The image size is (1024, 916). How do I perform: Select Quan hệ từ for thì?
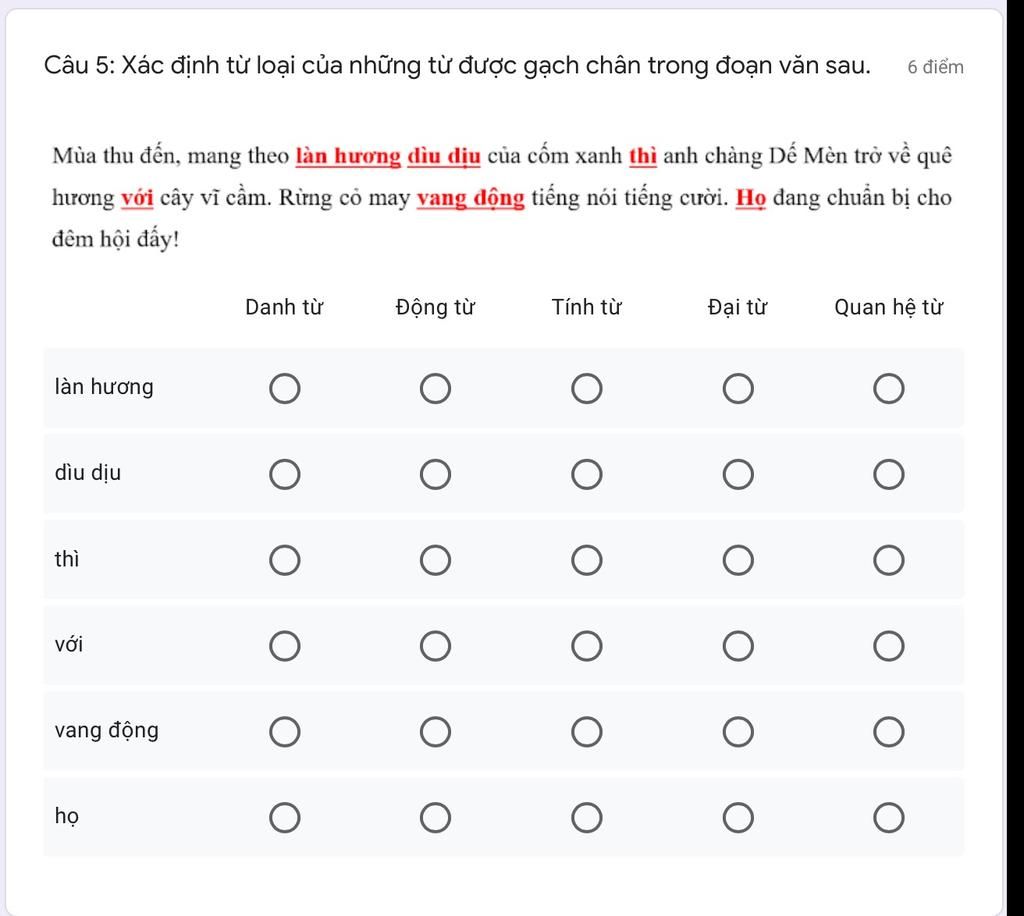[889, 560]
